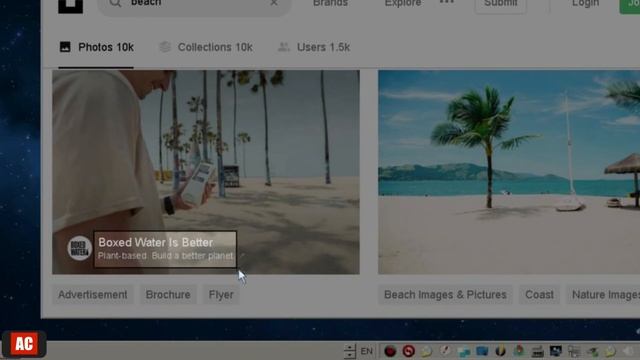Select the Photos 10k tab
Image resolution: width=640 pixels, height=360 pixels.
click(96, 47)
